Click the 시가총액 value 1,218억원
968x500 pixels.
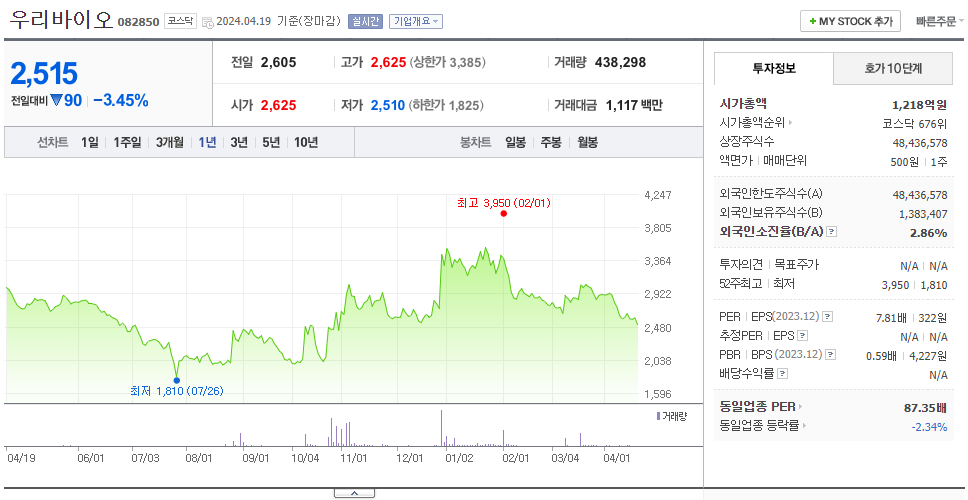[x=919, y=105]
